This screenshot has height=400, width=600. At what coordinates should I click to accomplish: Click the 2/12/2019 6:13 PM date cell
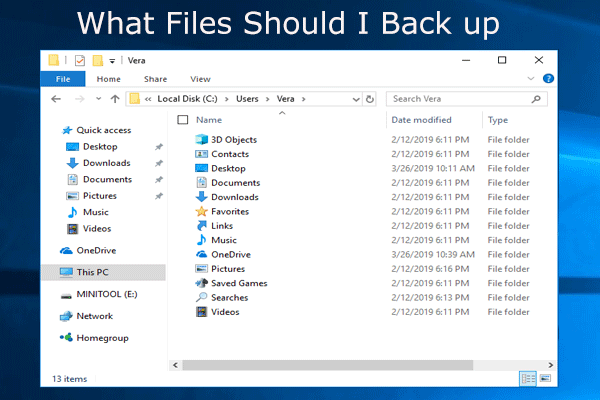(x=430, y=297)
